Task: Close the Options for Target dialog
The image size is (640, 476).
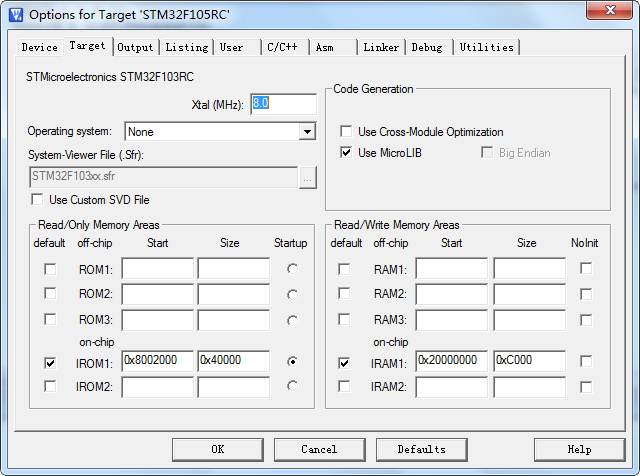Action: tap(610, 10)
